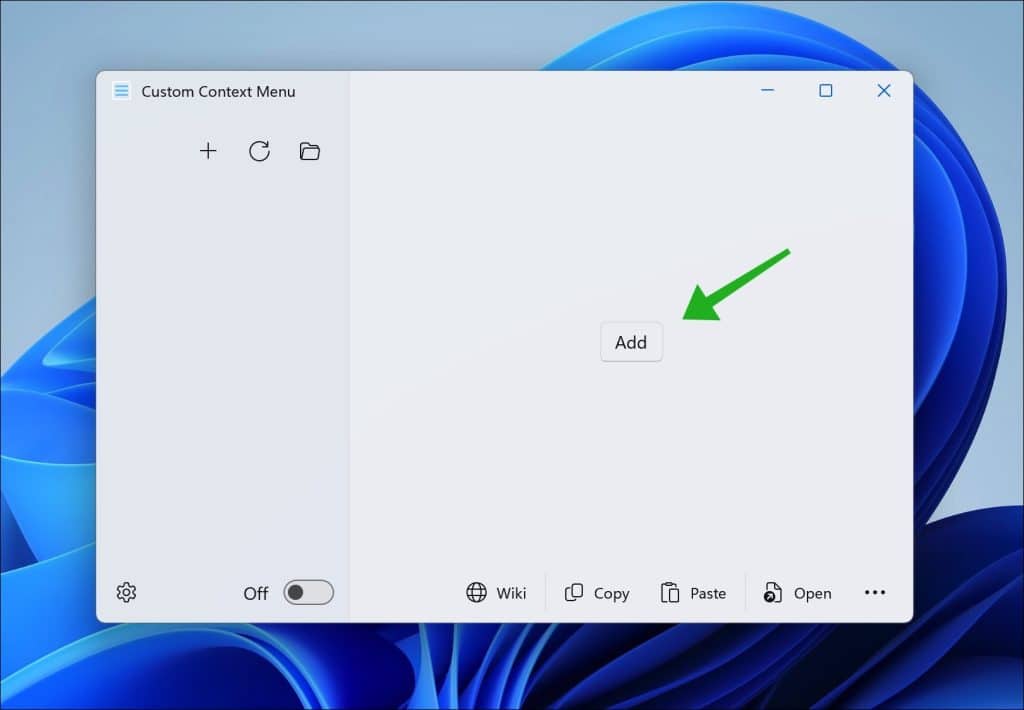Switch the Off toggle to enable custom menu
Viewport: 1024px width, 710px height.
click(x=308, y=592)
